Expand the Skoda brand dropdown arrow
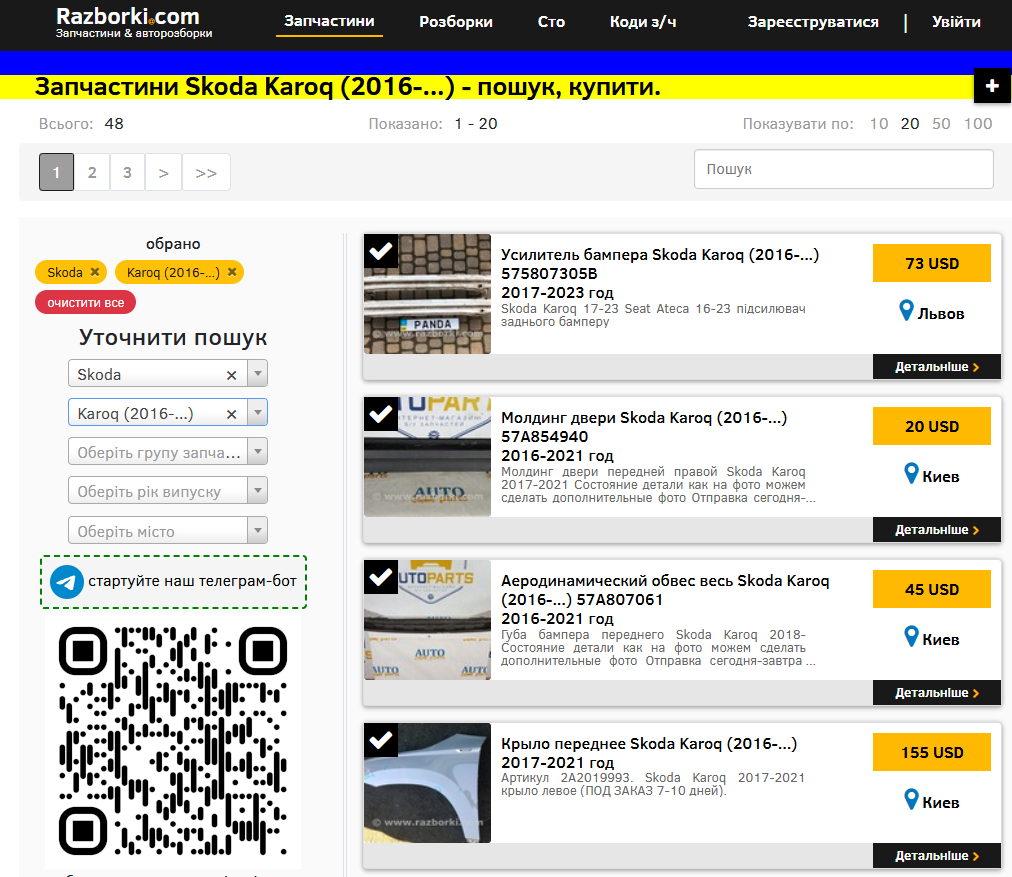The width and height of the screenshot is (1012, 877). (x=258, y=374)
